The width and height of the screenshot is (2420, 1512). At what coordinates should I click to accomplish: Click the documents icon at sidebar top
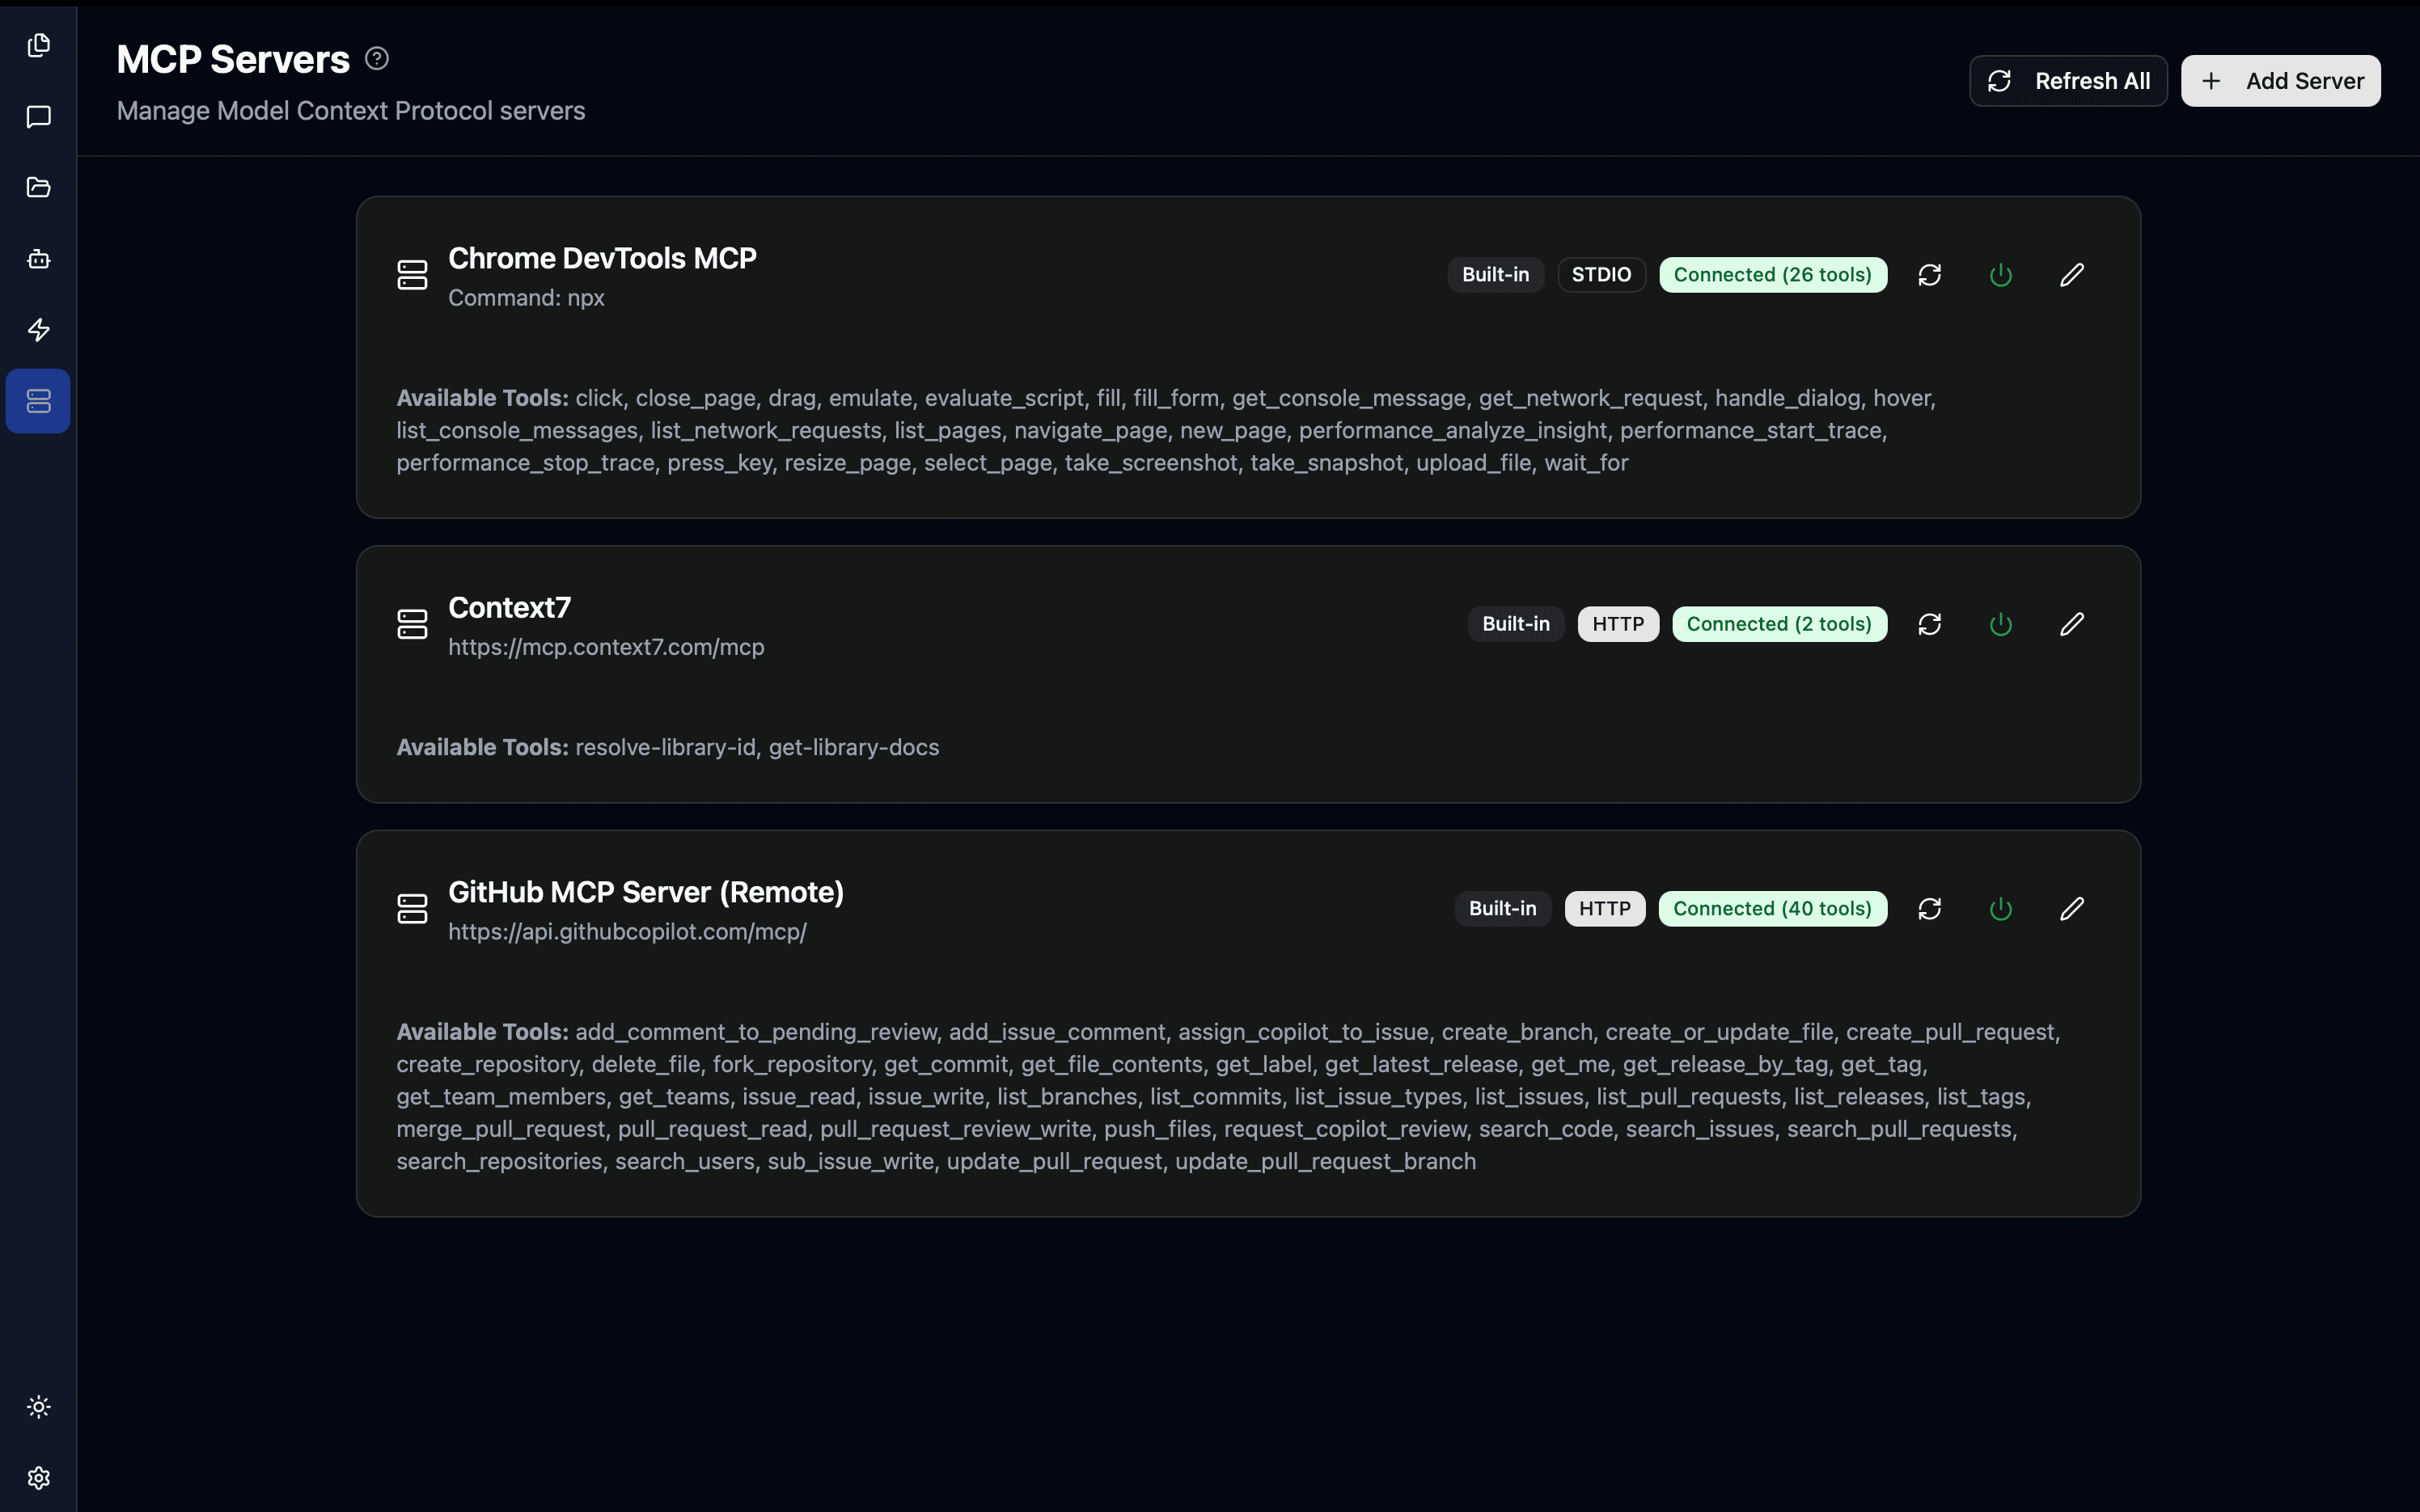pos(38,45)
